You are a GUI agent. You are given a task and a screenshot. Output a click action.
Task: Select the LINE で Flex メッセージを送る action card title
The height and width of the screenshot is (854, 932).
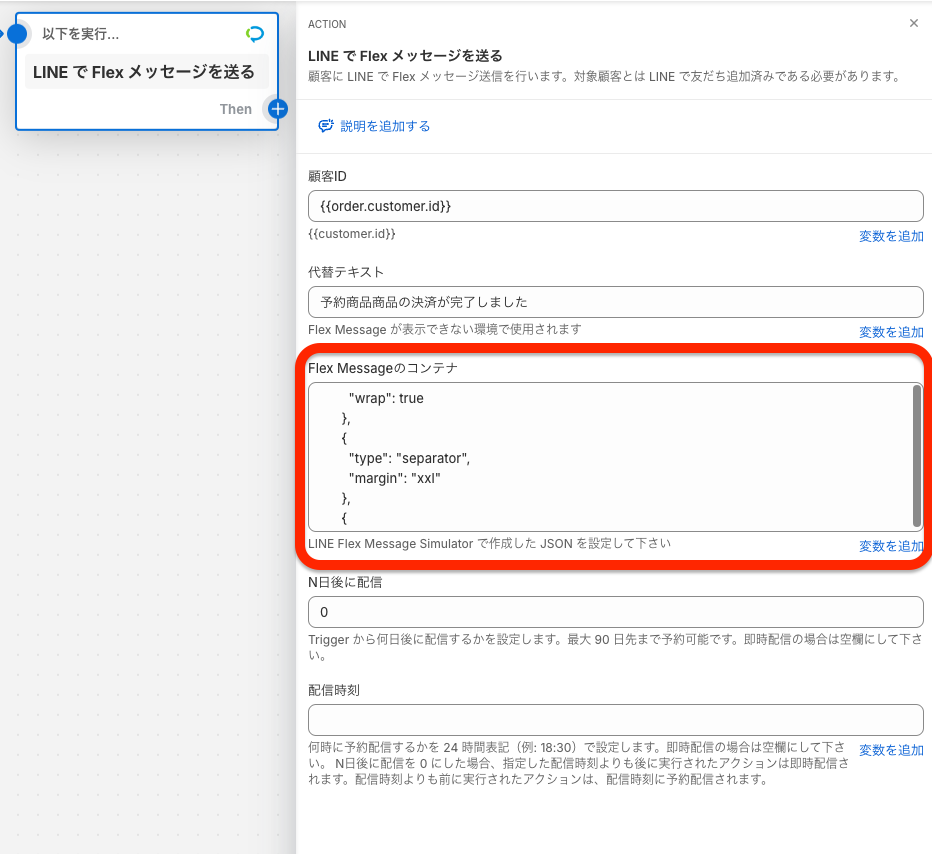144,72
